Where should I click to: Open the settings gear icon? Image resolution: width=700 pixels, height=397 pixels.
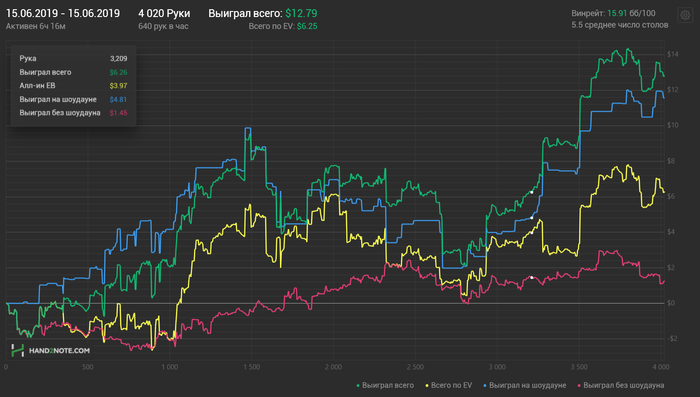[x=685, y=15]
